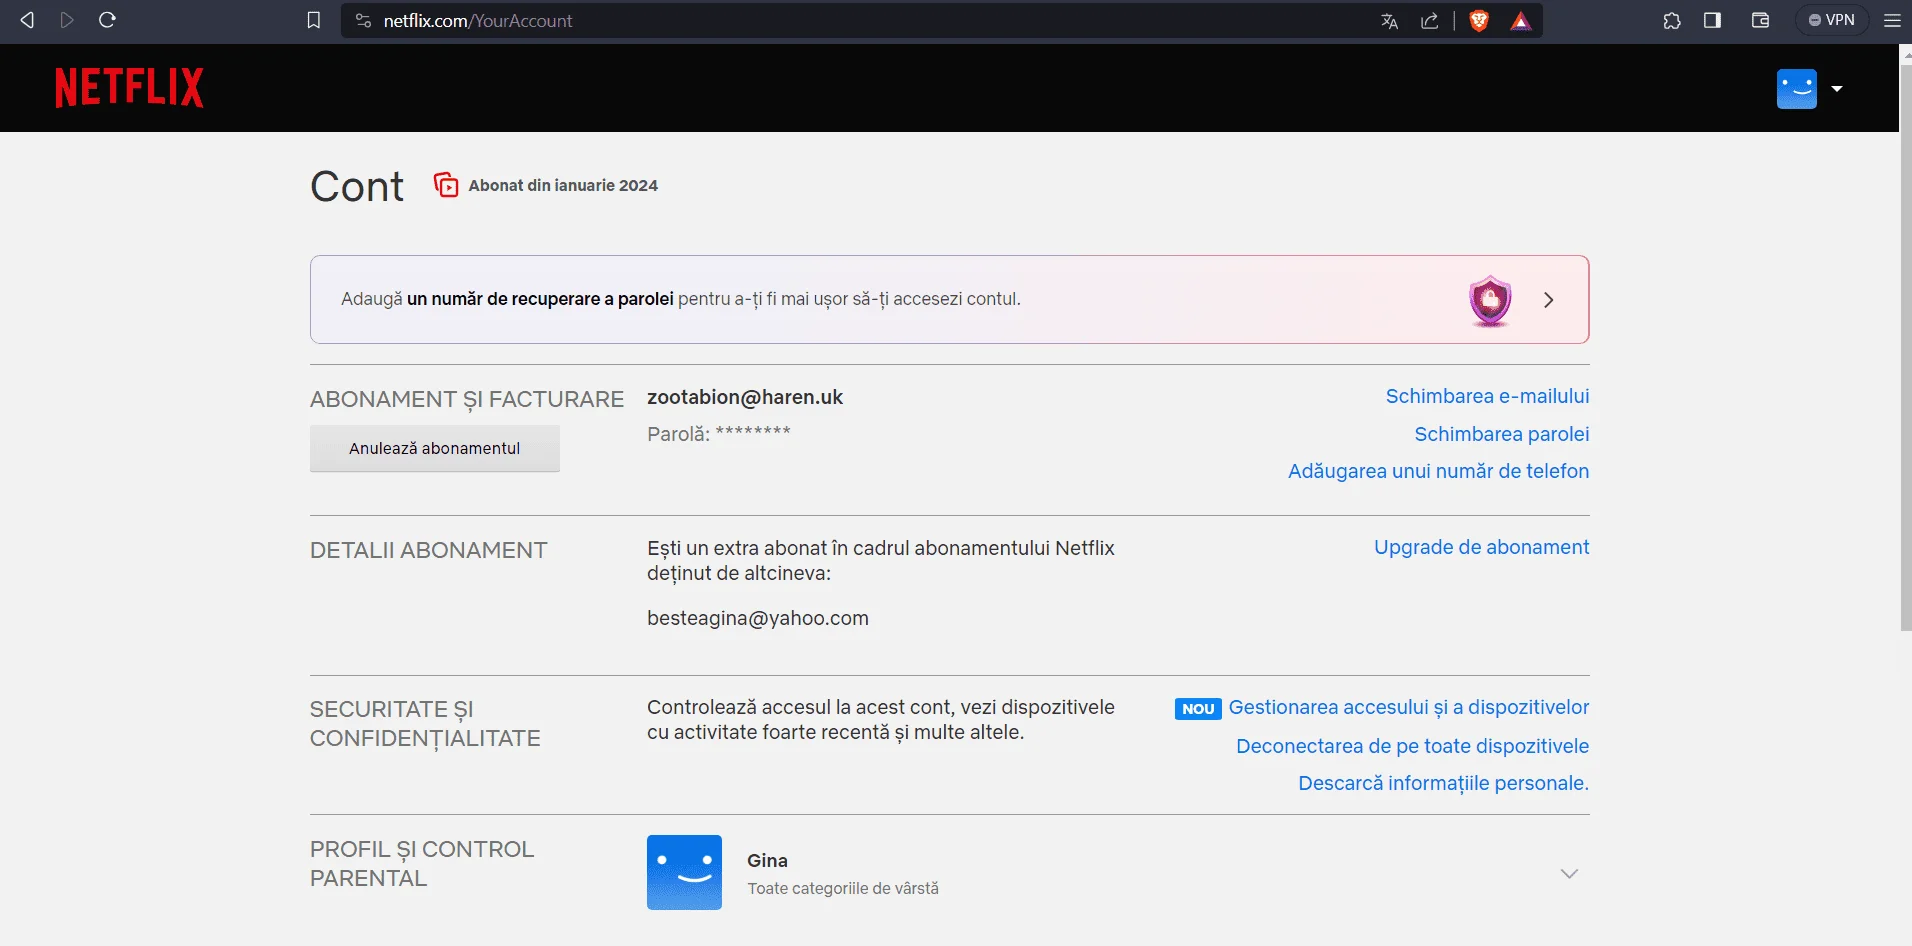
Task: Open the browser extensions puzzle icon
Action: pos(1672,20)
